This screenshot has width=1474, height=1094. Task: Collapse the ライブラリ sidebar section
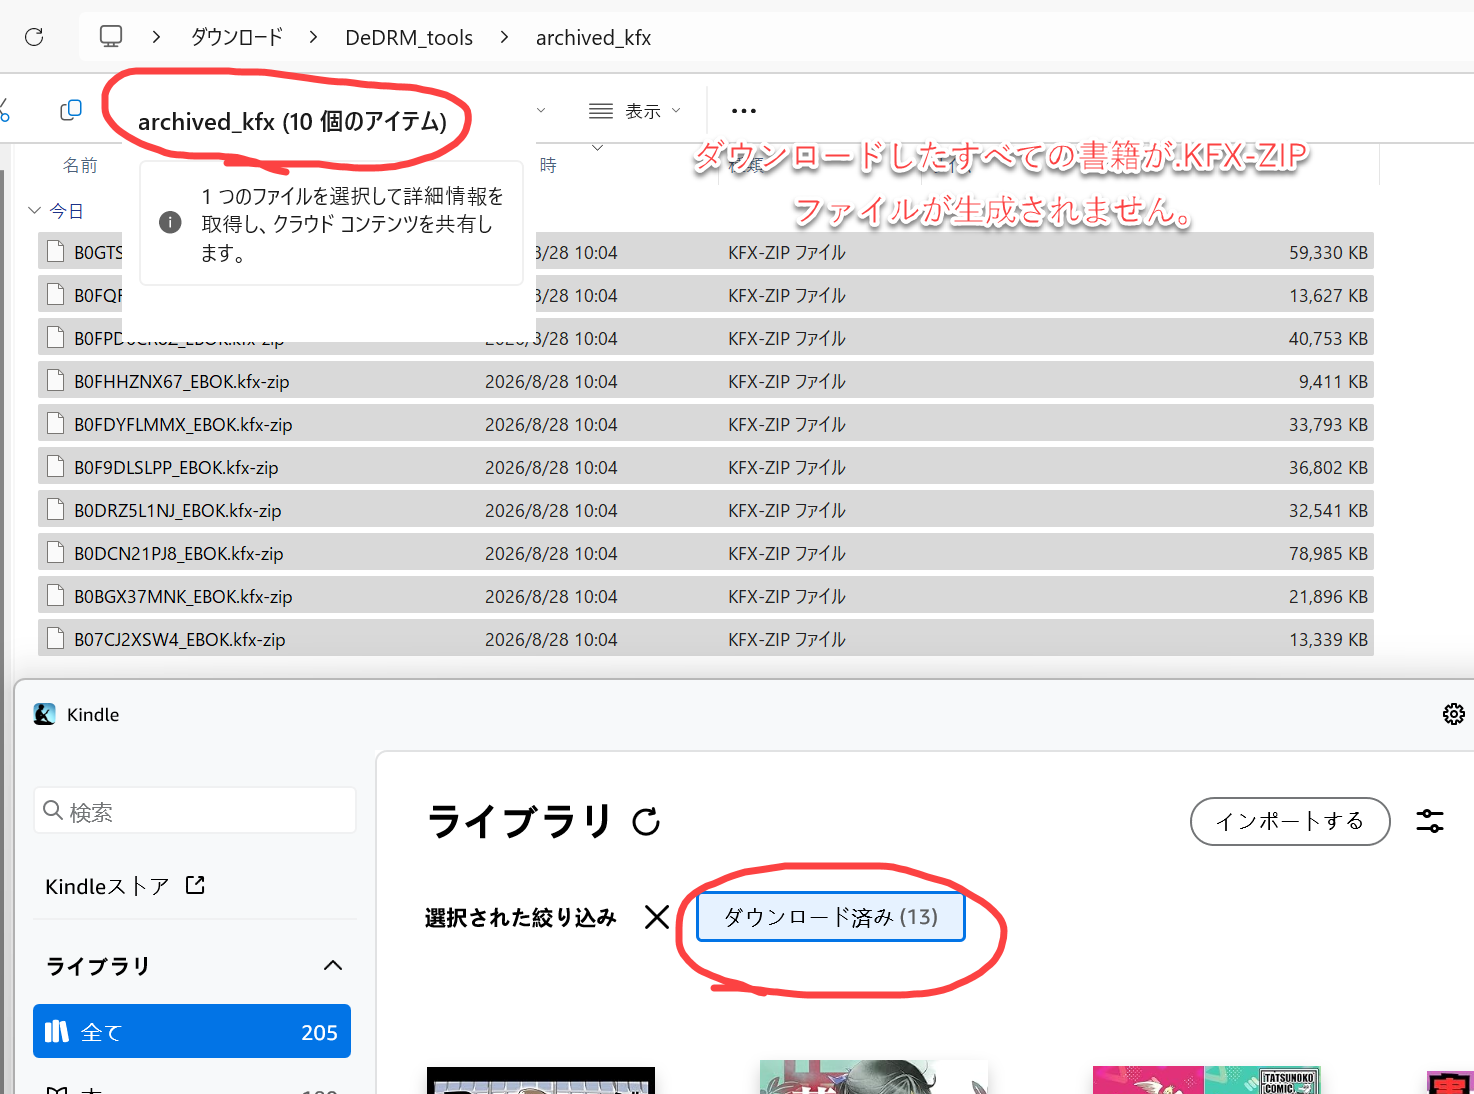click(x=333, y=965)
